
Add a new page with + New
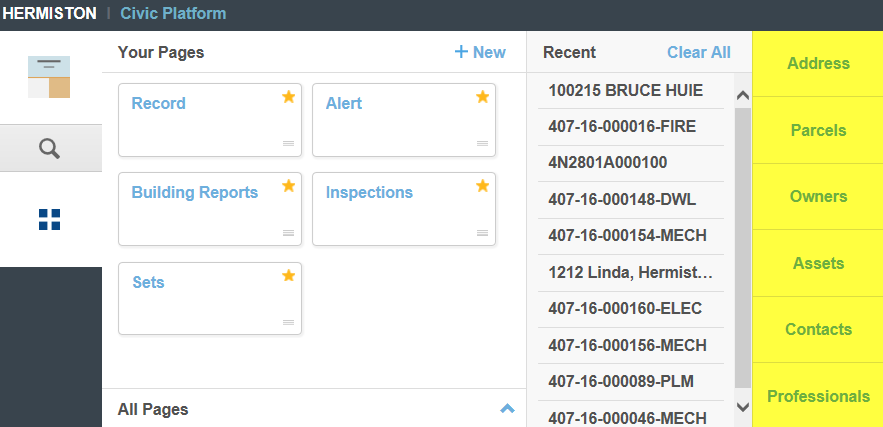pyautogui.click(x=480, y=52)
